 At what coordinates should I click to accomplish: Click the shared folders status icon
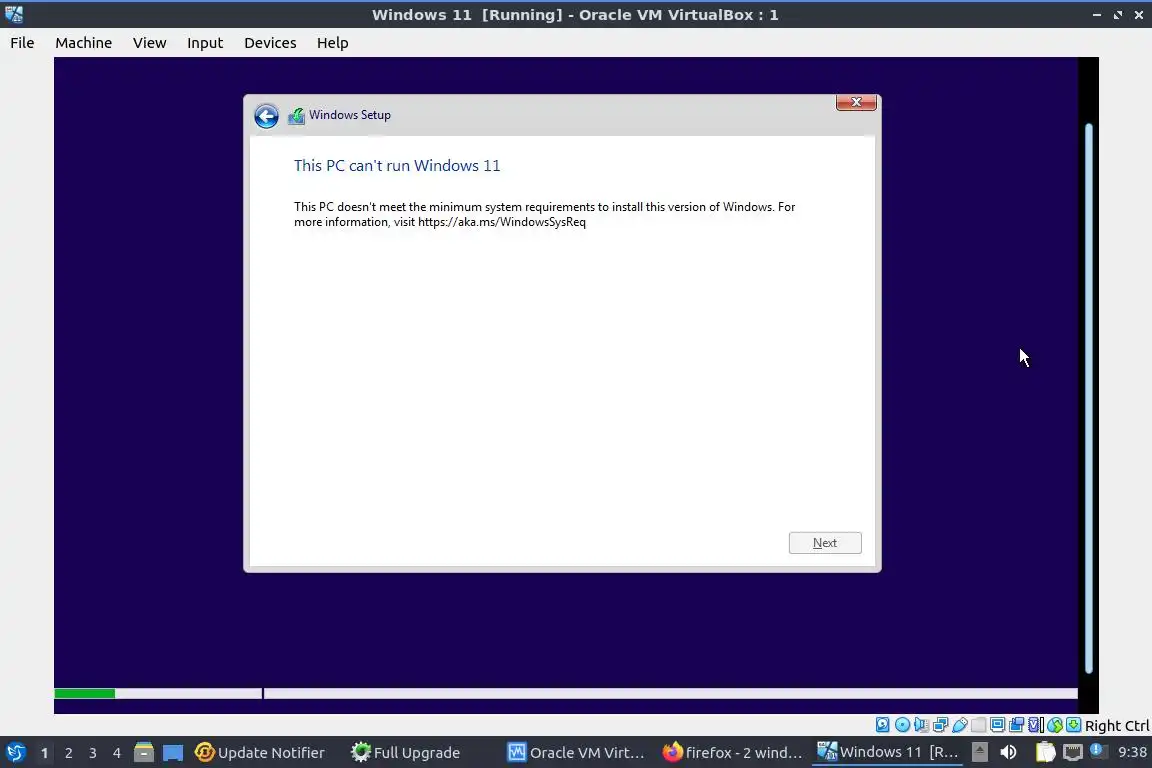[1017, 725]
